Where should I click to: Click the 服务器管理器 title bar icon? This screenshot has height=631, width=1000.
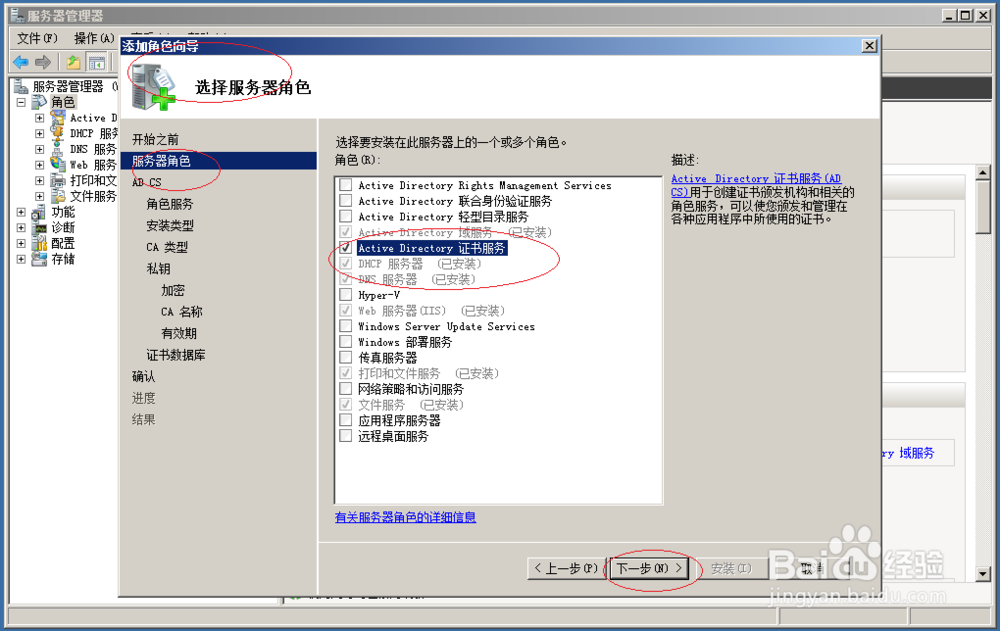pyautogui.click(x=17, y=15)
